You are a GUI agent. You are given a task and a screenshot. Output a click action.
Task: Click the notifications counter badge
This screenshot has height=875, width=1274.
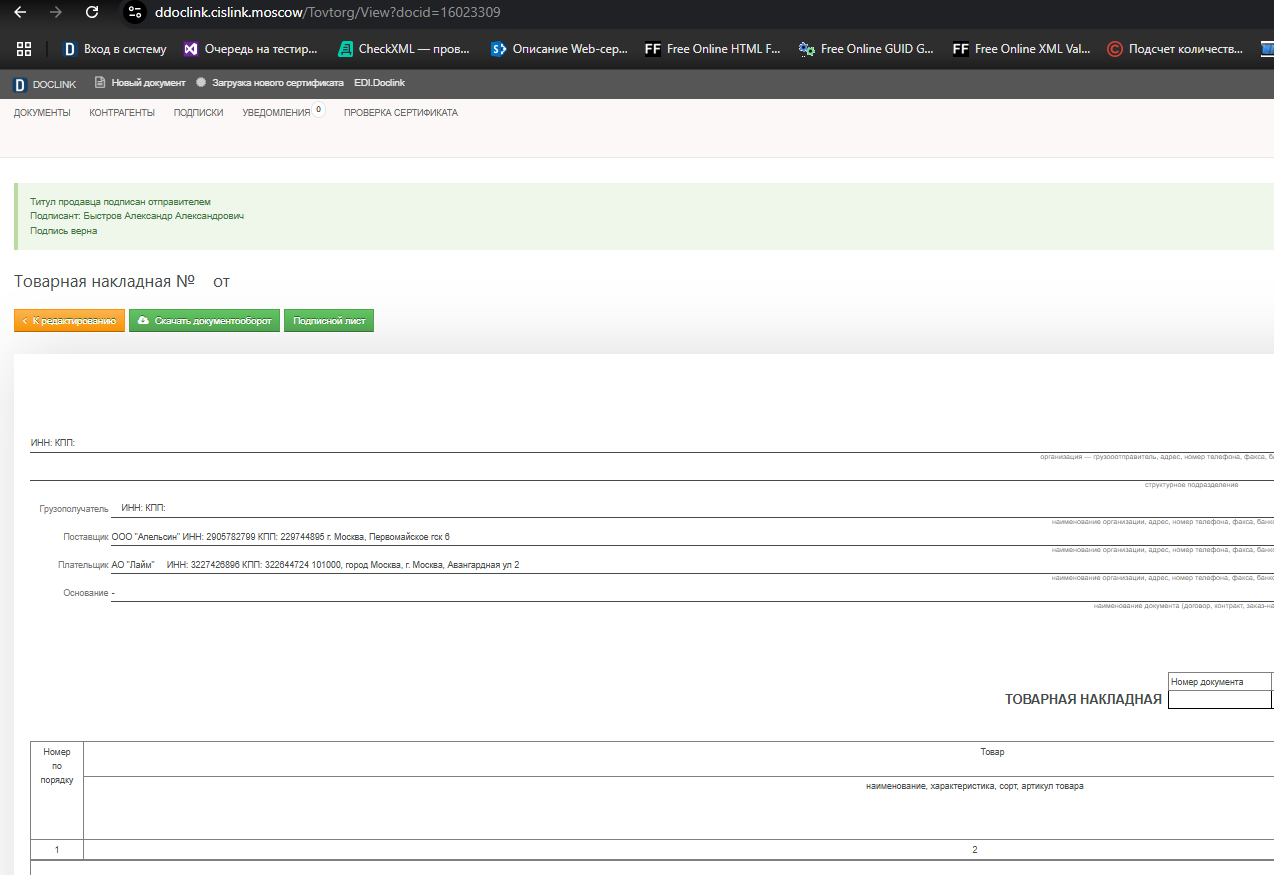319,109
